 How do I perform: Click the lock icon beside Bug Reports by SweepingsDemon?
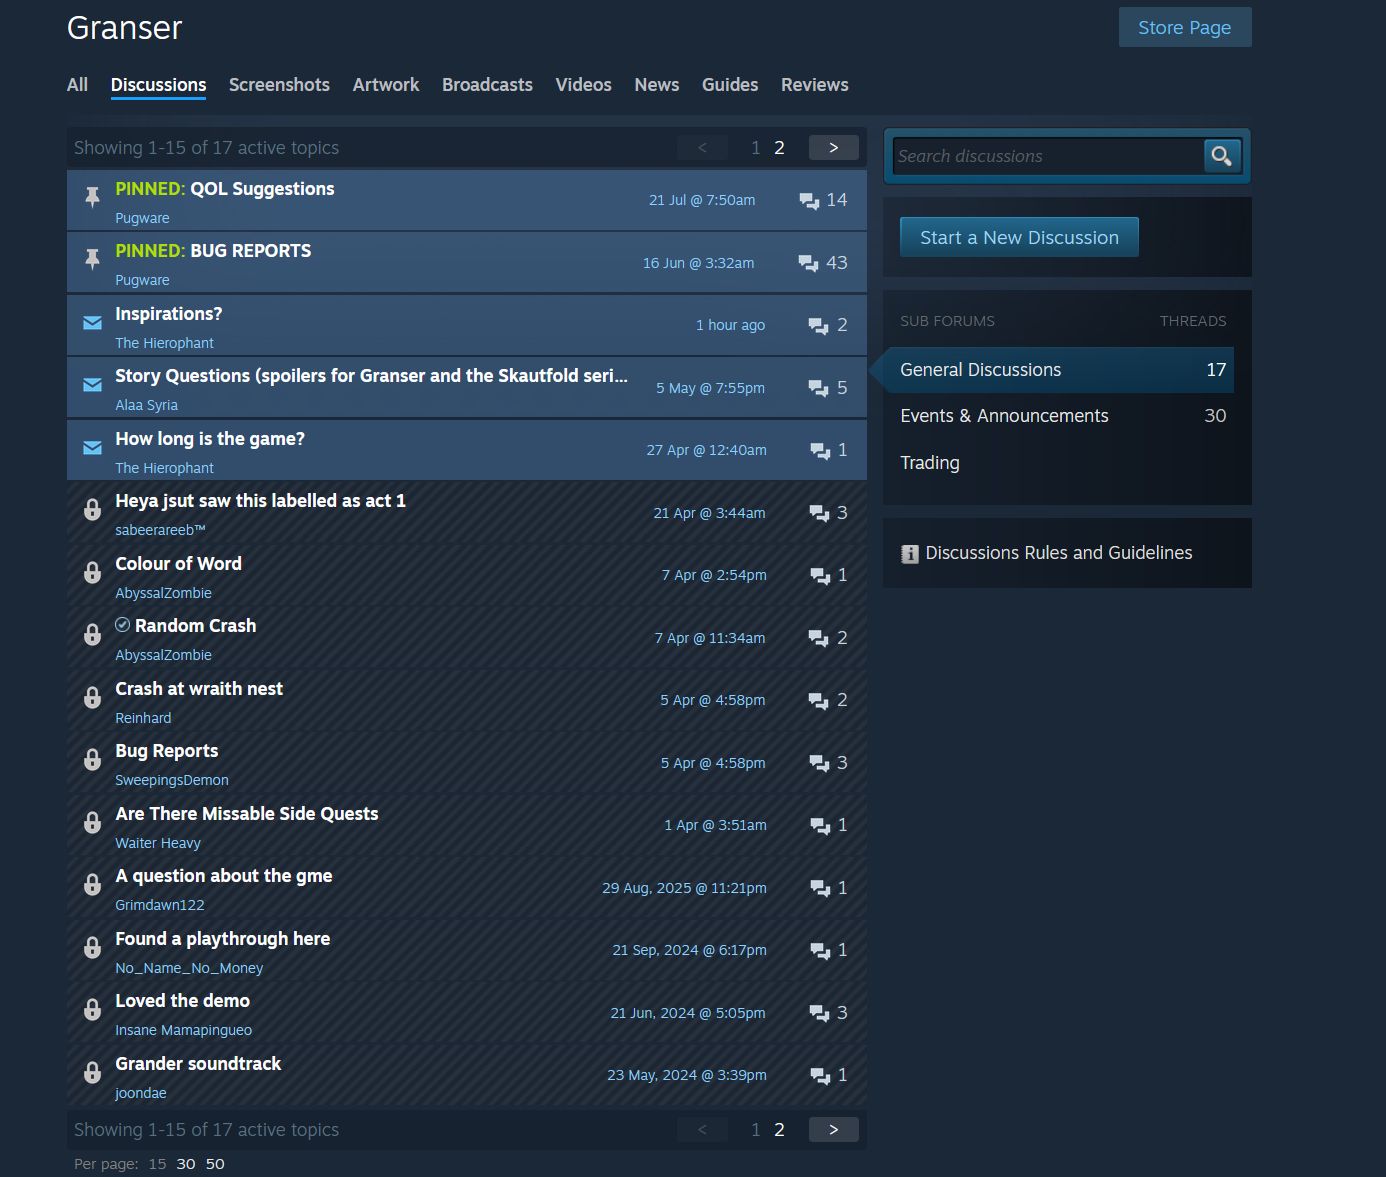[92, 760]
